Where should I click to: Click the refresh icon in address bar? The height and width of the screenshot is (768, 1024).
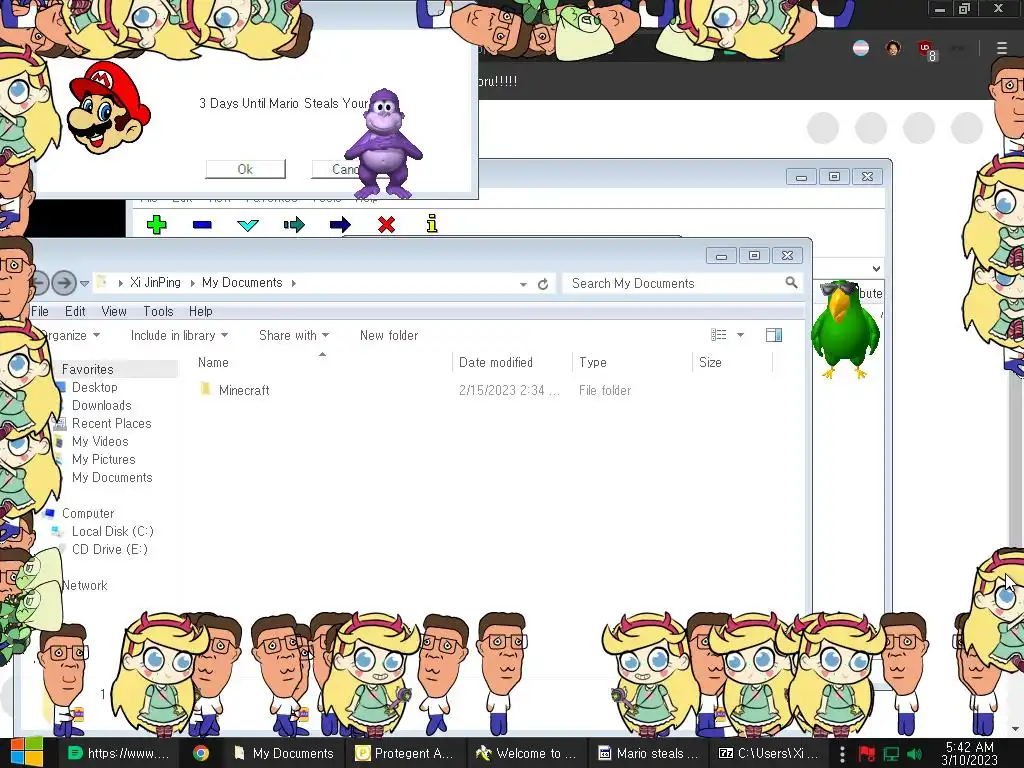(x=543, y=284)
